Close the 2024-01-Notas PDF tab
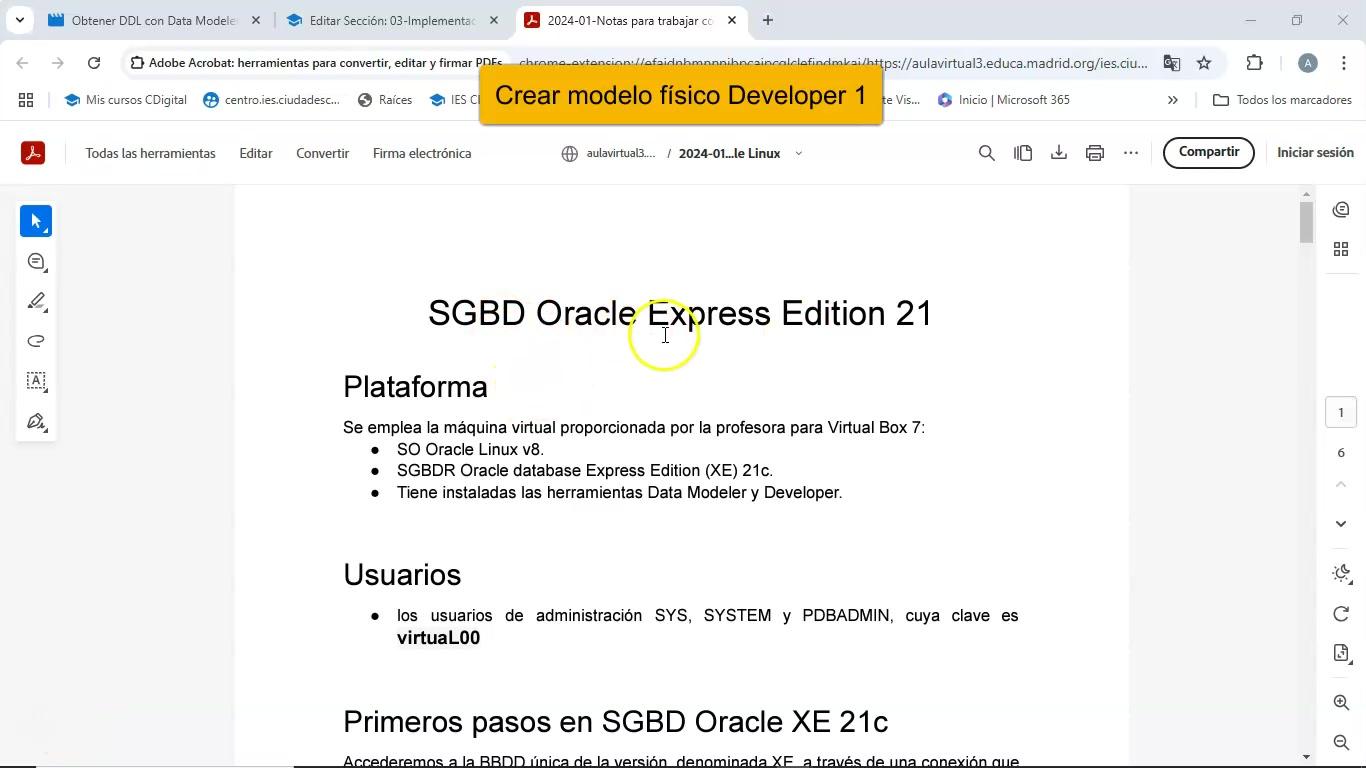The image size is (1366, 768). coord(732,20)
